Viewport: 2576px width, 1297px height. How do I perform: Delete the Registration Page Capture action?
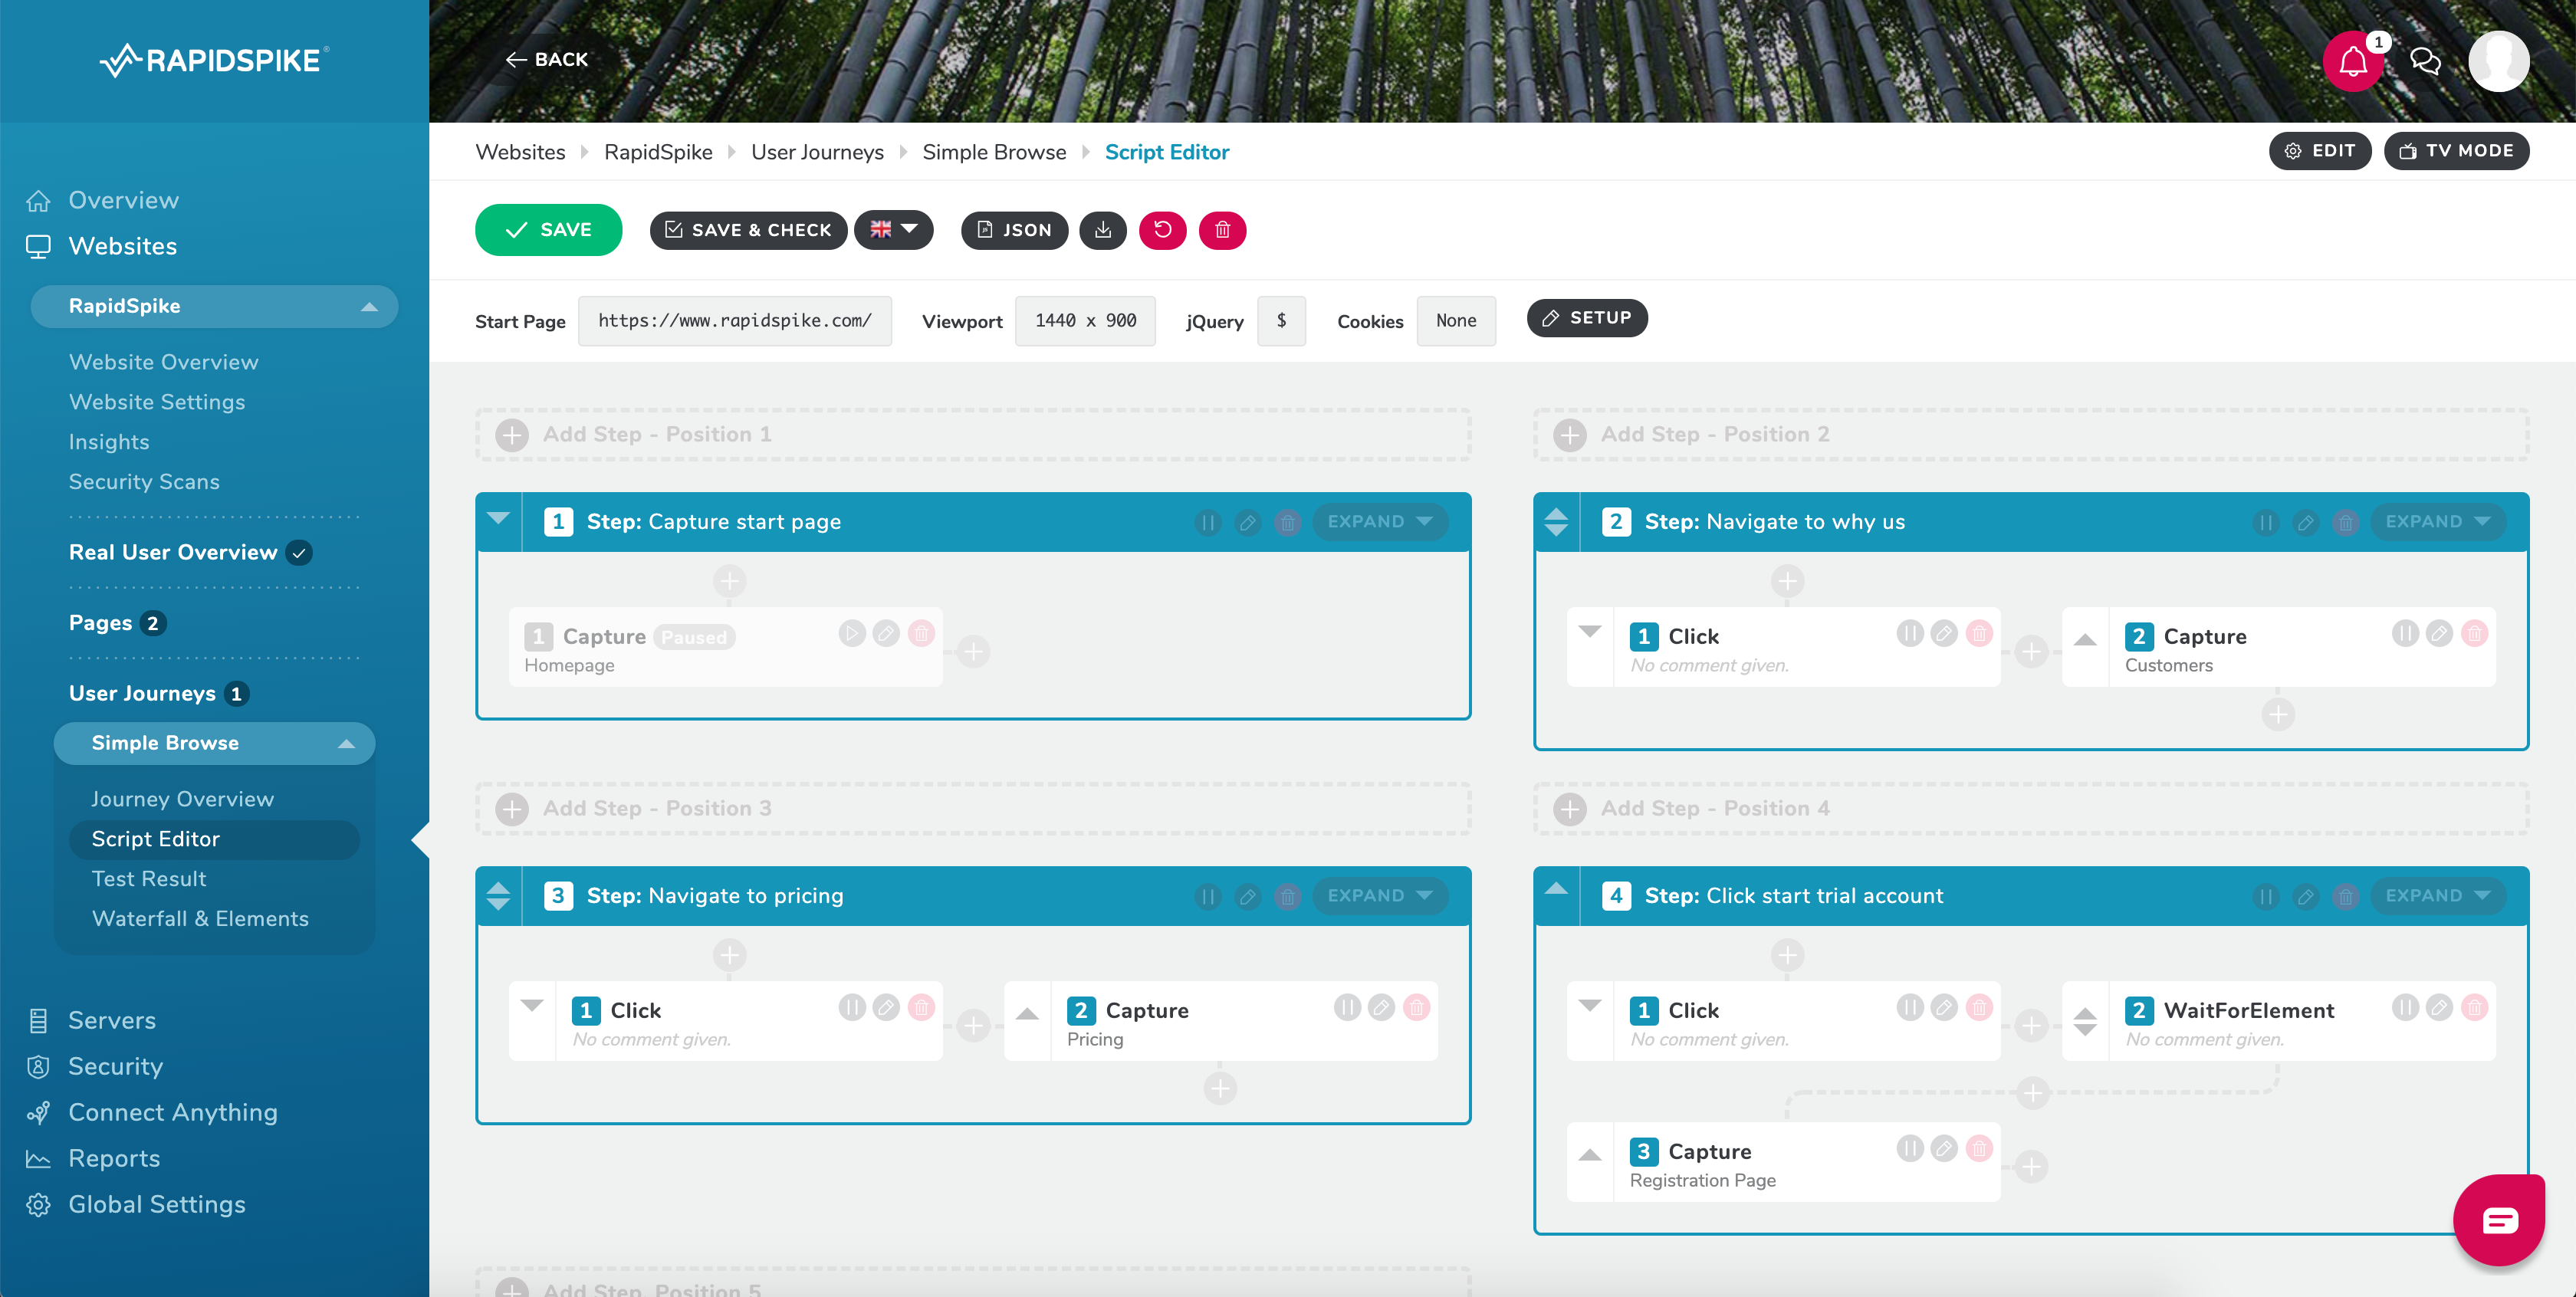click(x=1979, y=1148)
